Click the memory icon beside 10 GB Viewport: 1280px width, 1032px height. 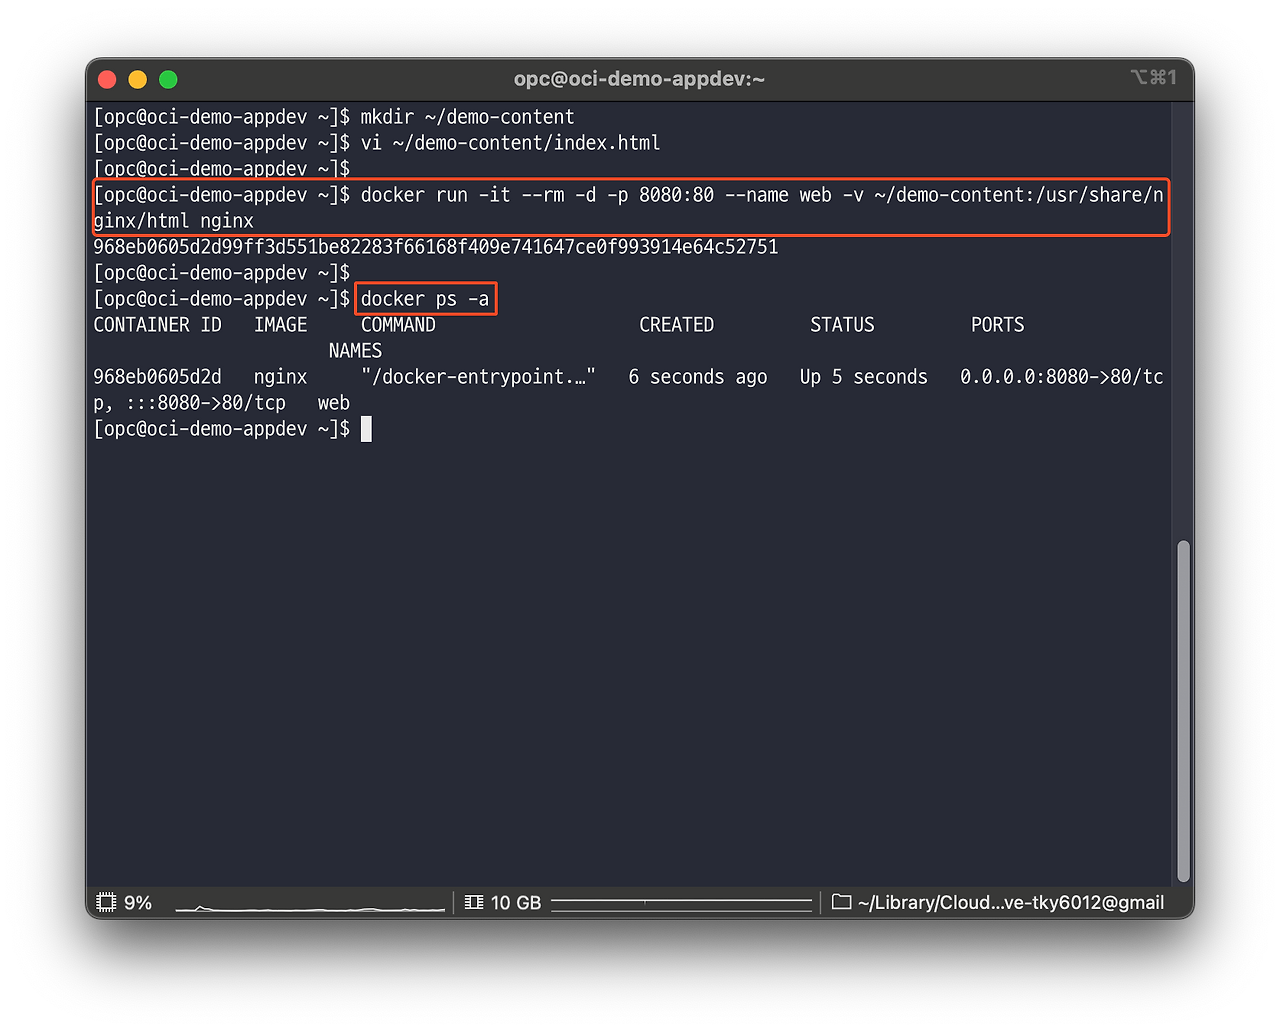click(x=474, y=903)
